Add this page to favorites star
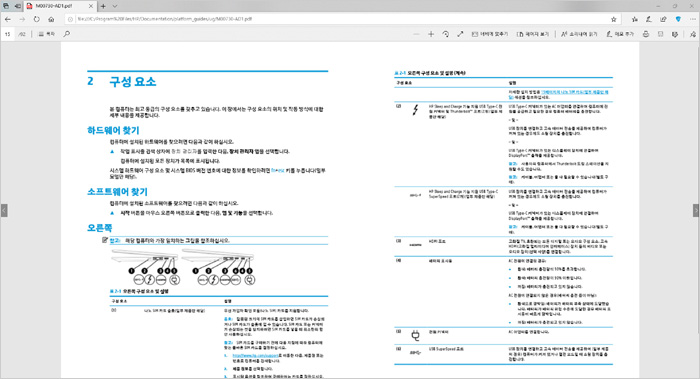Image resolution: width=700 pixels, height=379 pixels. [614, 19]
